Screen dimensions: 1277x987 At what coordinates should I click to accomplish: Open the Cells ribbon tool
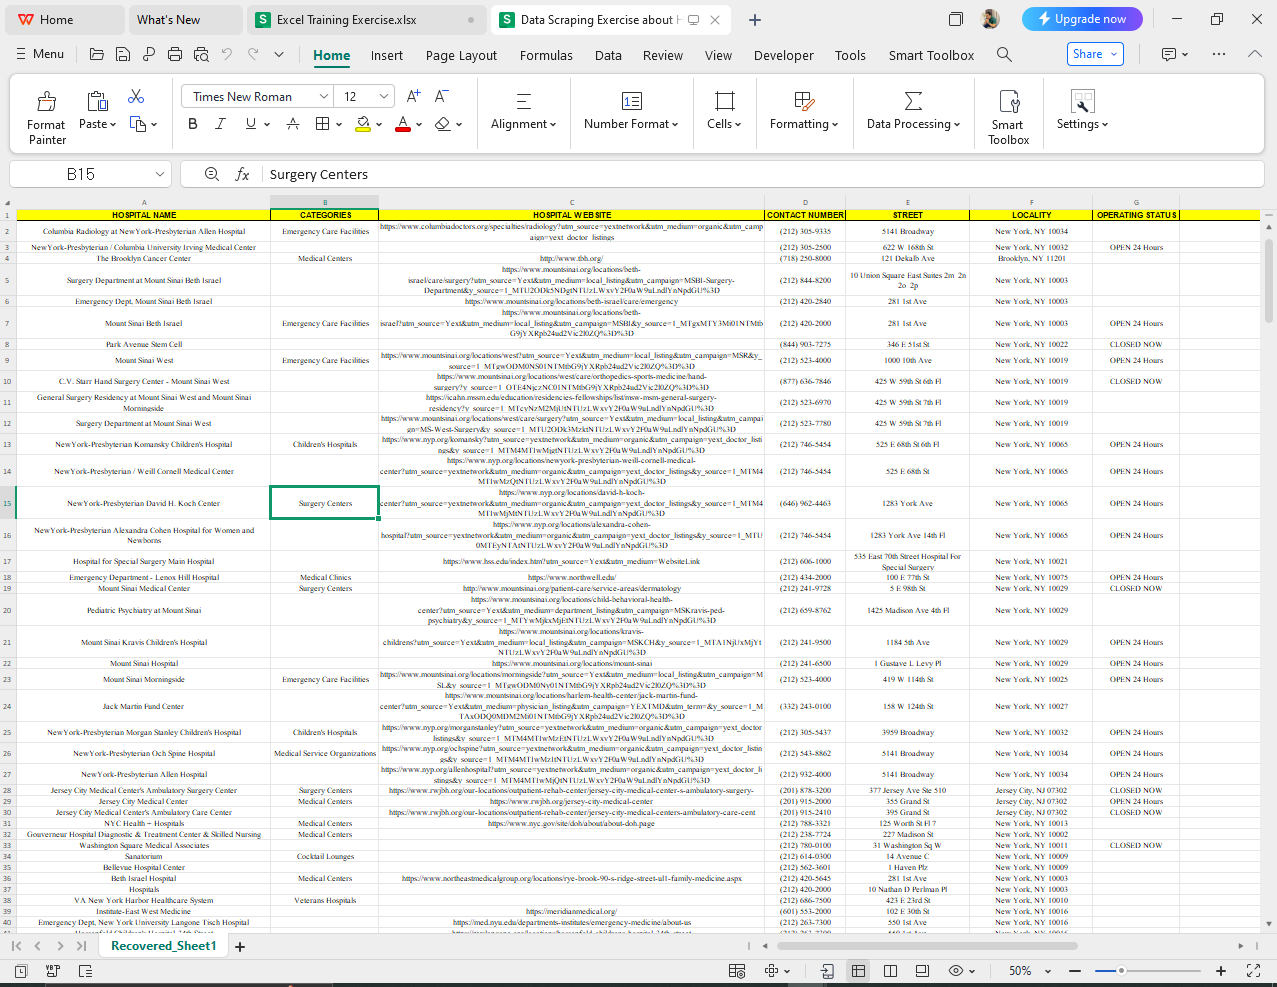[724, 110]
